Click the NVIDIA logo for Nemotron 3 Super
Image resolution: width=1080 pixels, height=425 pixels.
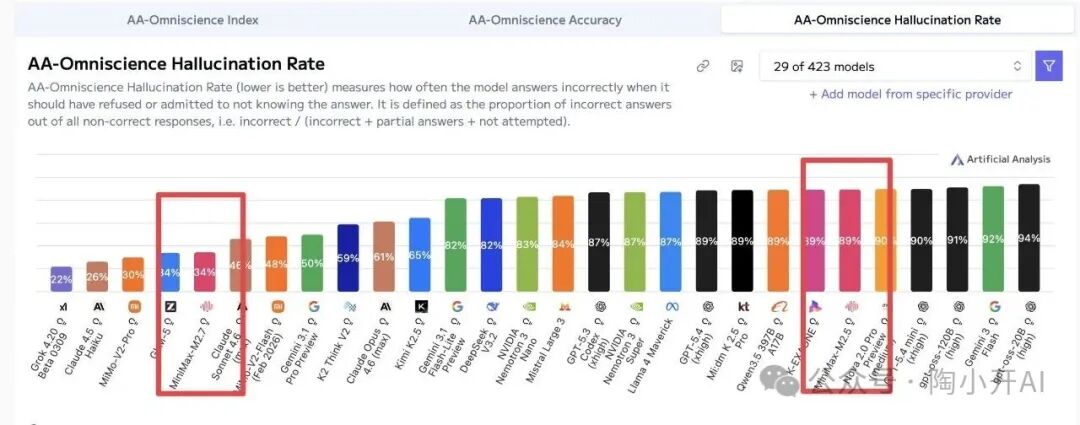click(635, 305)
